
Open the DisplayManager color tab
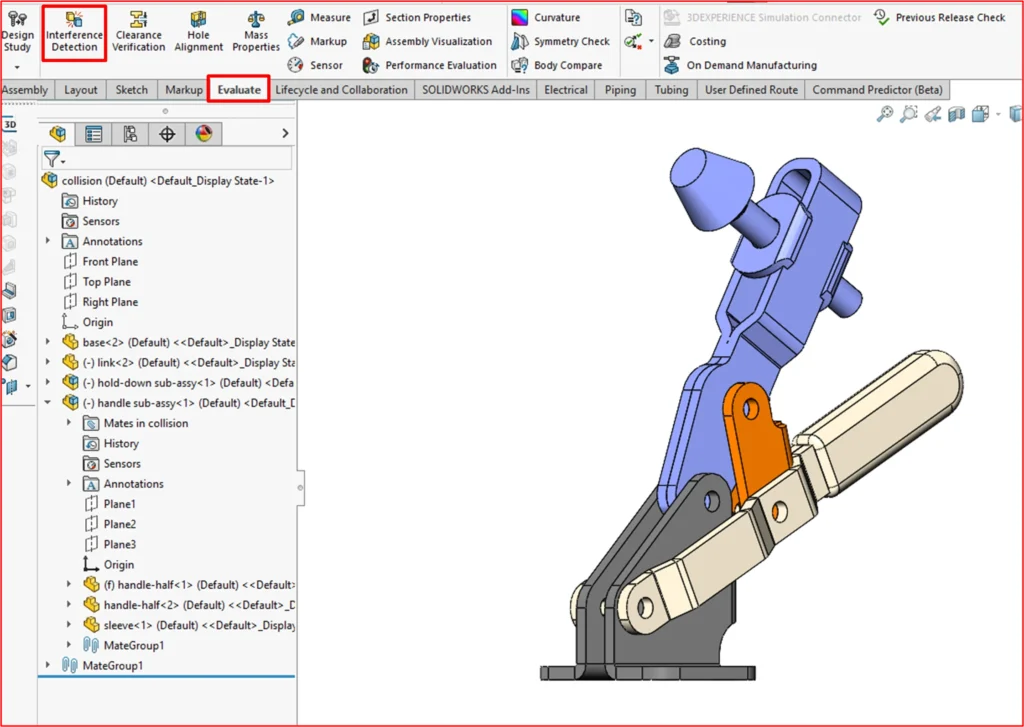(x=205, y=133)
